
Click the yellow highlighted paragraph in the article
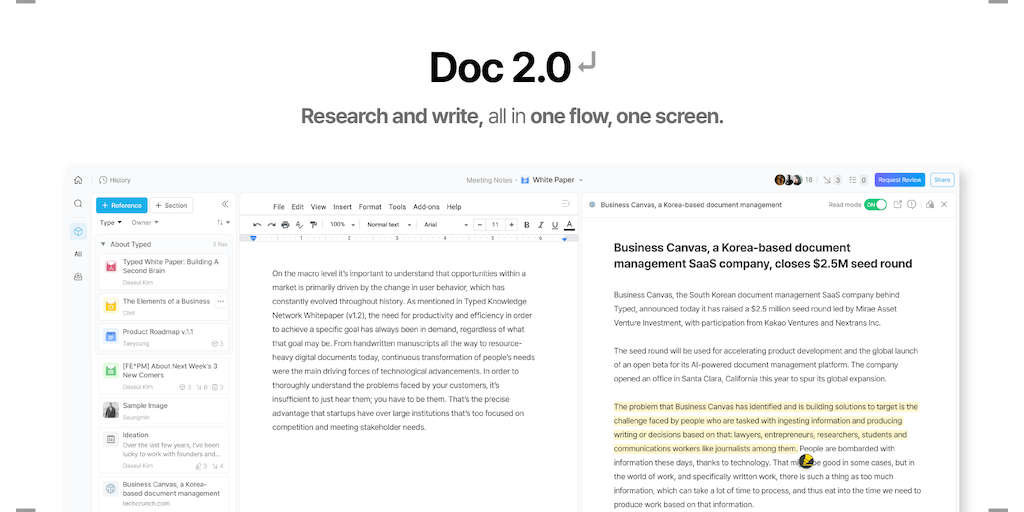tap(765, 428)
